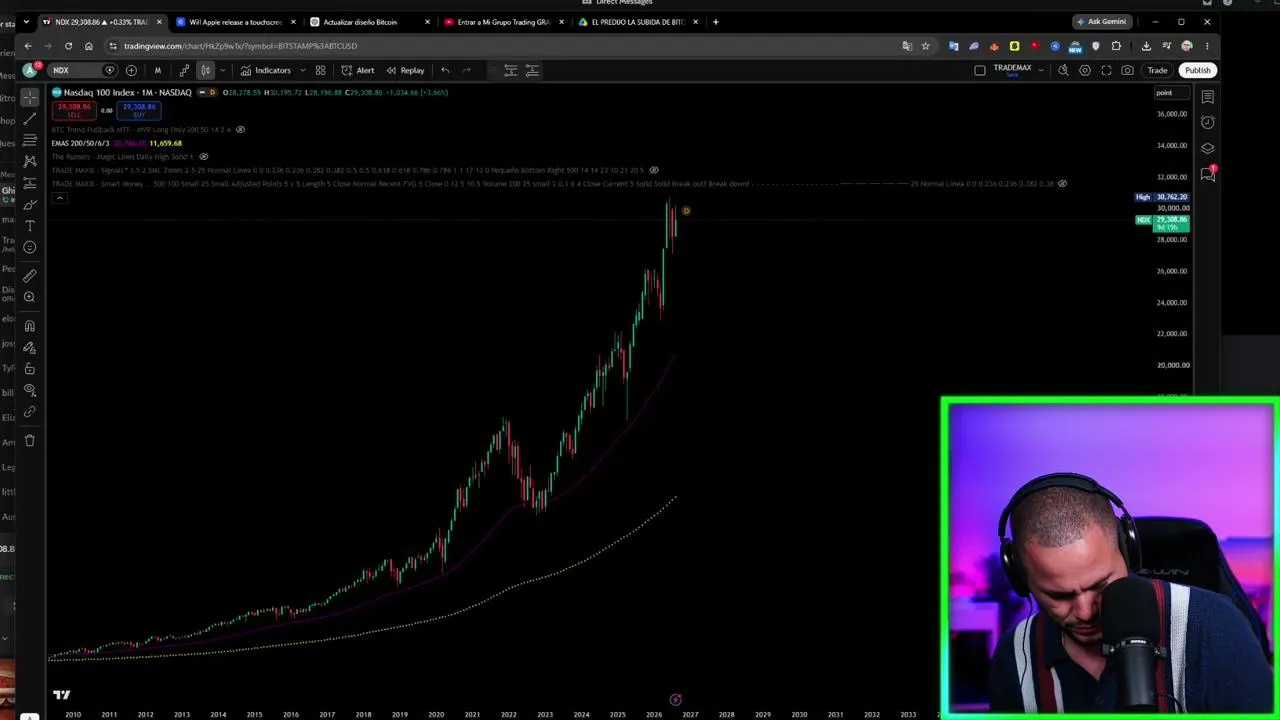Open the chart patterns tool
The width and height of the screenshot is (1280, 720).
pos(30,161)
